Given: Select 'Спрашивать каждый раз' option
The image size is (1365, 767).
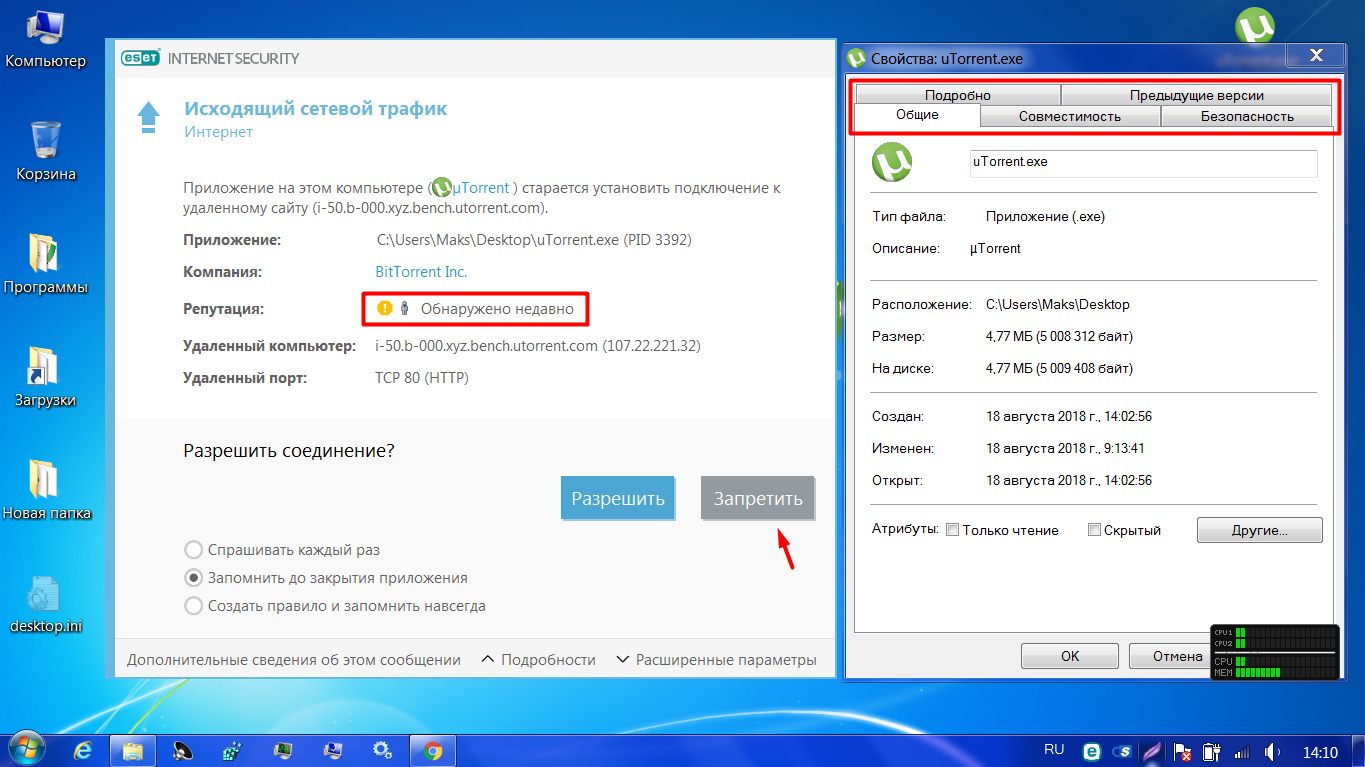Looking at the screenshot, I should pos(193,550).
